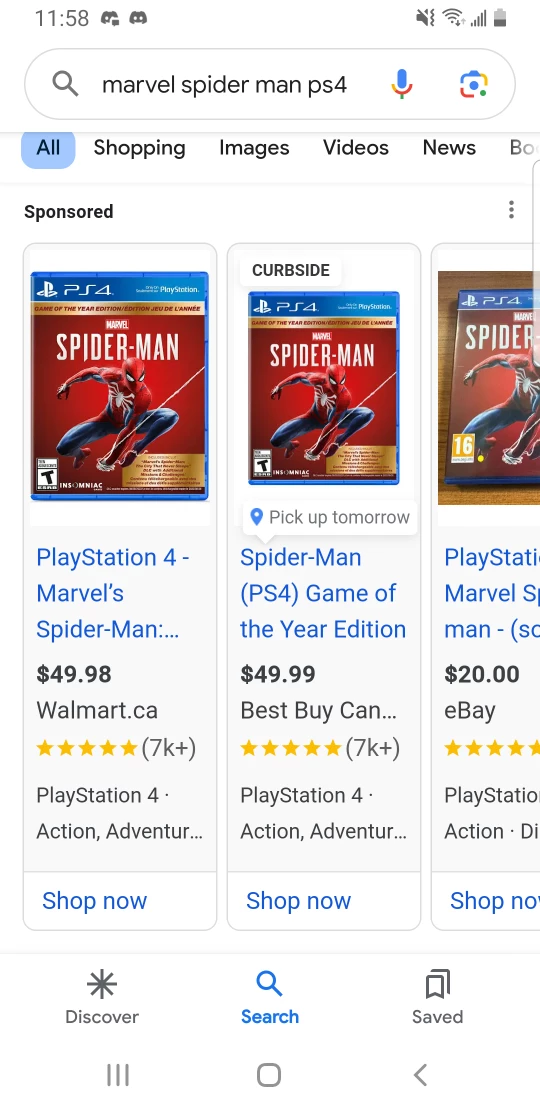Switch to the Shopping tab
Image resolution: width=540 pixels, height=1110 pixels.
tap(139, 147)
